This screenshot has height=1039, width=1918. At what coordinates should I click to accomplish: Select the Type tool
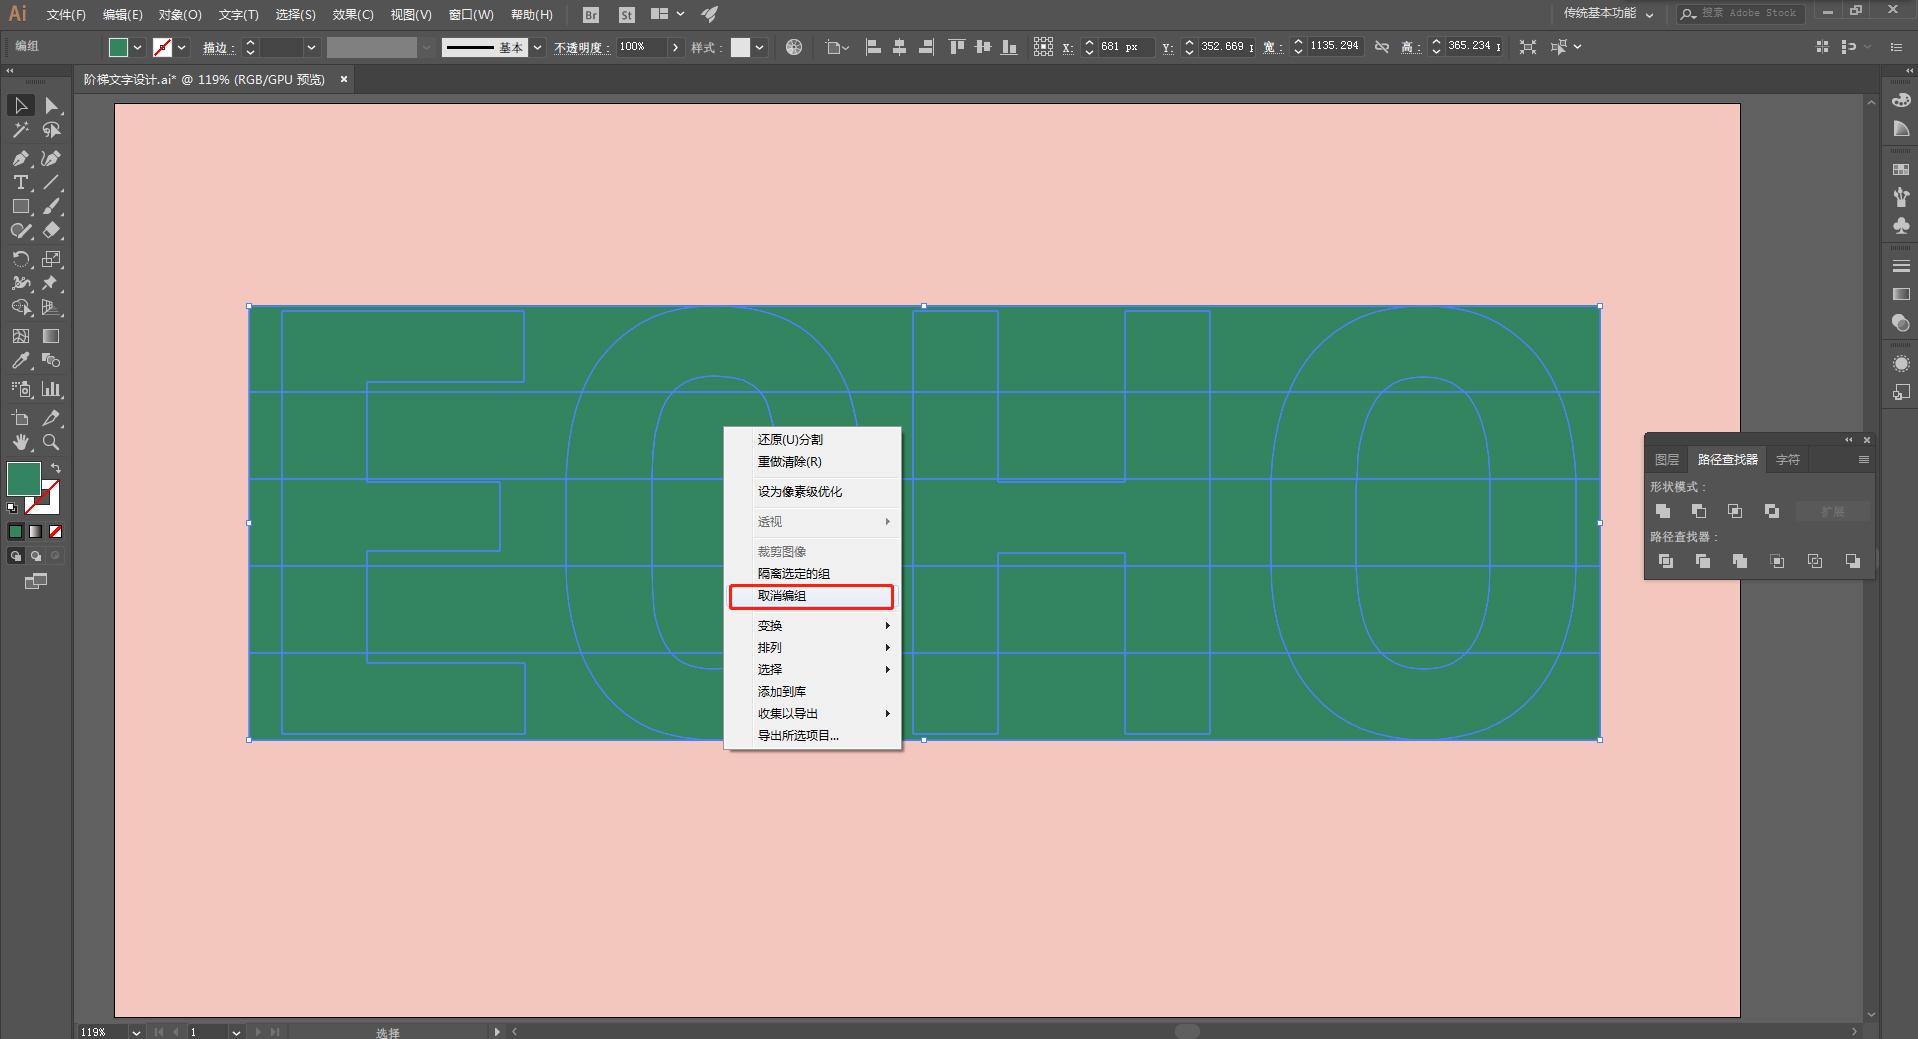20,182
